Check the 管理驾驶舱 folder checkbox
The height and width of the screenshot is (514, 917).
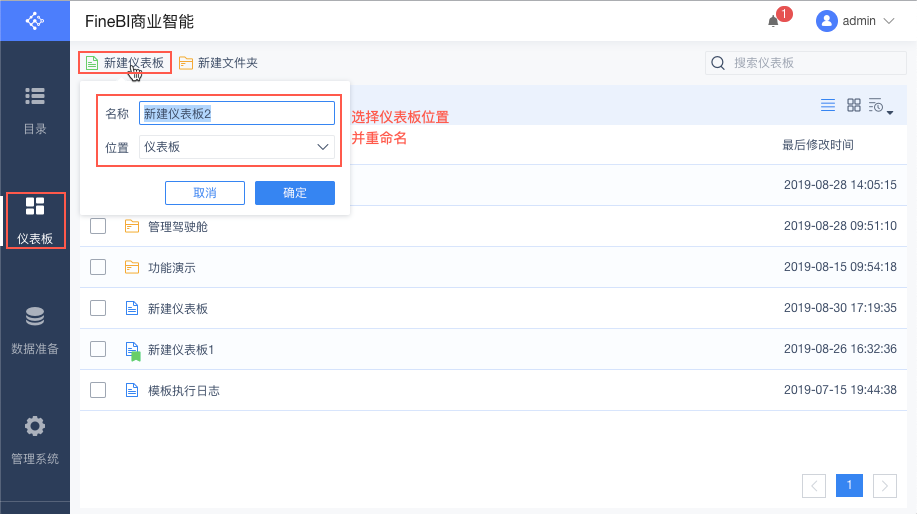point(98,226)
